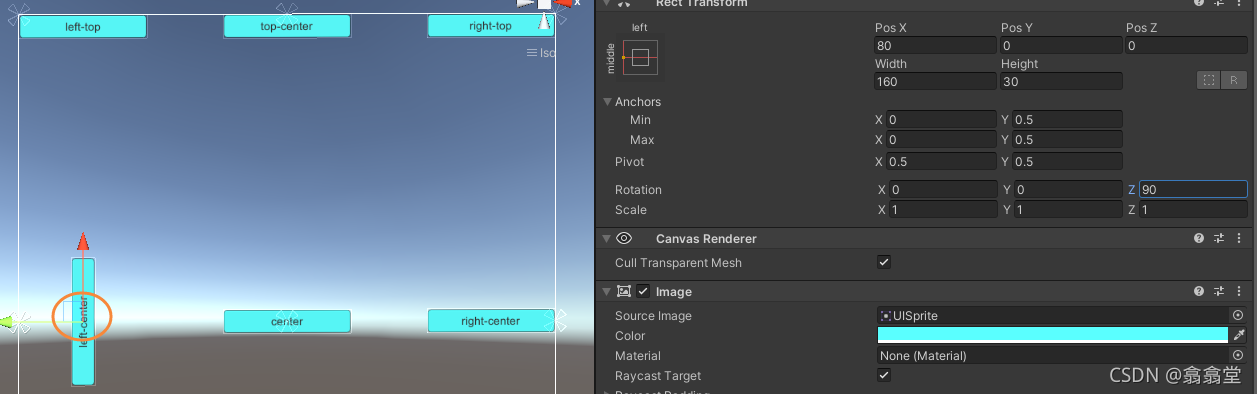Collapse the Canvas Renderer component
This screenshot has width=1257, height=394.
[607, 239]
